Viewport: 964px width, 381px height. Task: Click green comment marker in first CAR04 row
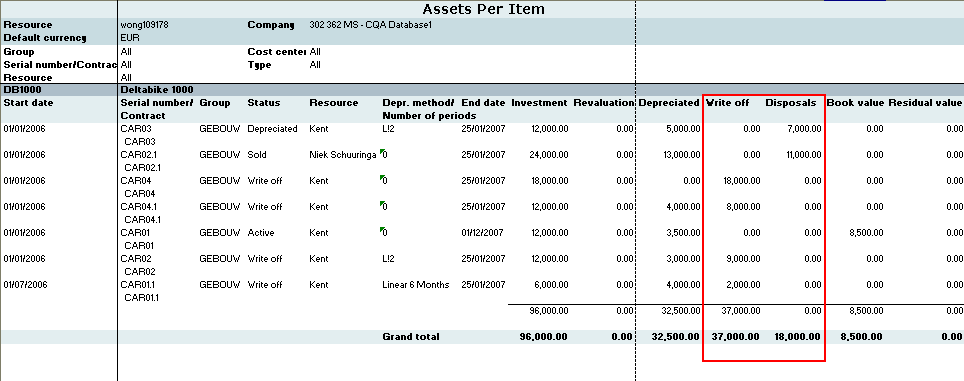point(382,177)
